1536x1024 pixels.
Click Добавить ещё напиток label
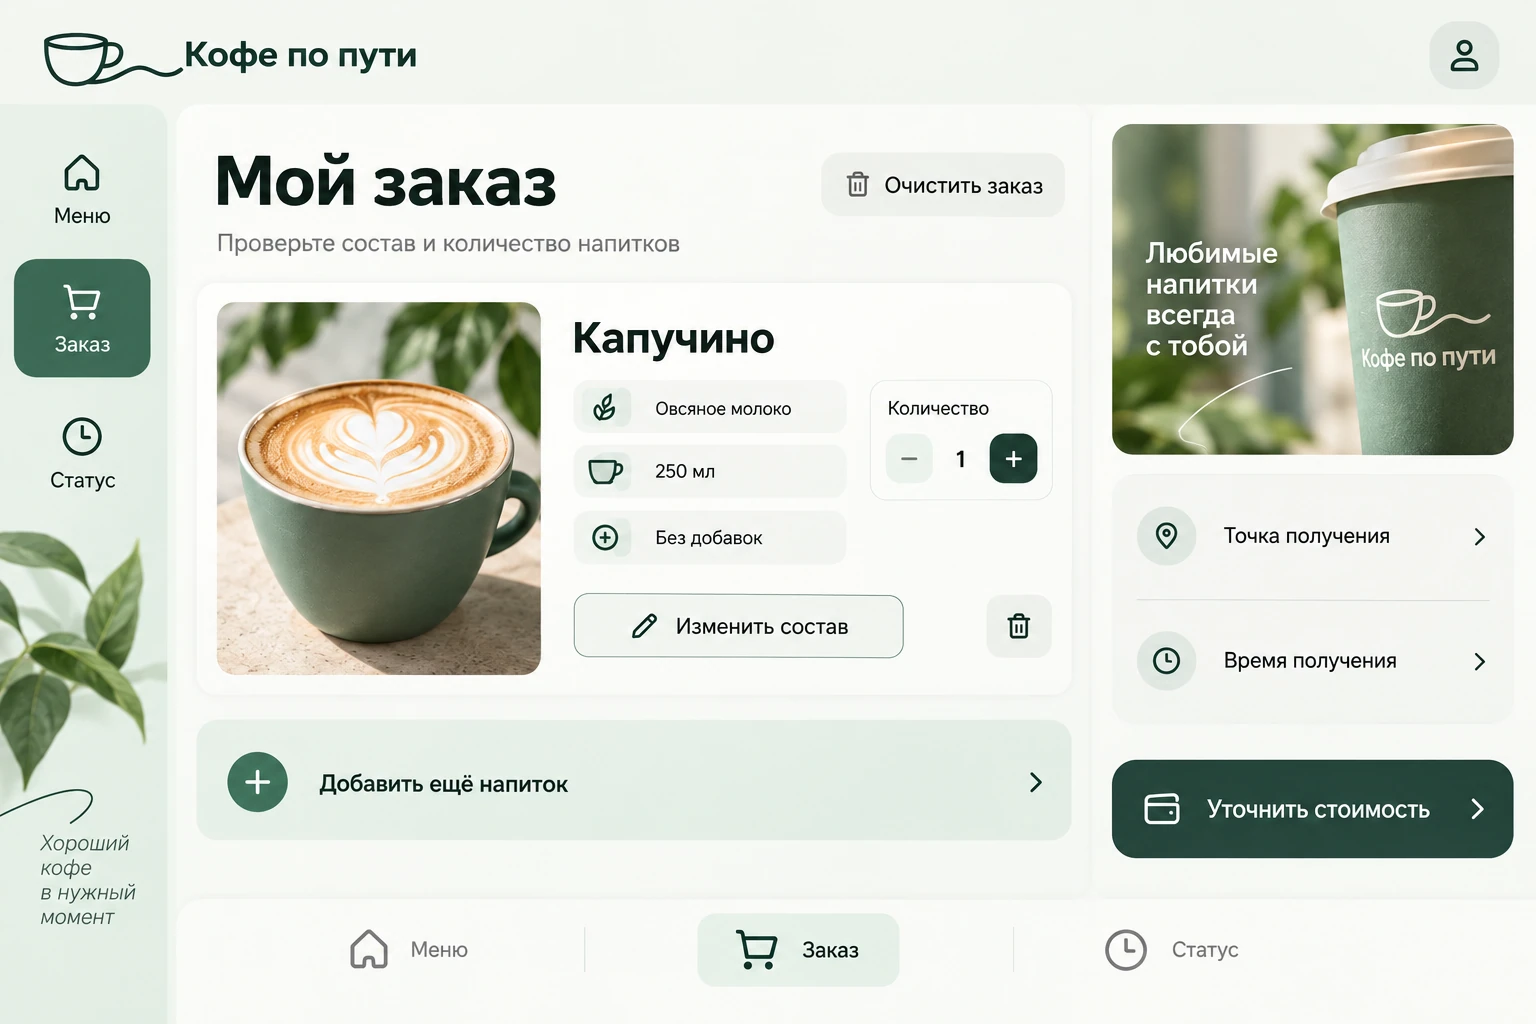(444, 784)
